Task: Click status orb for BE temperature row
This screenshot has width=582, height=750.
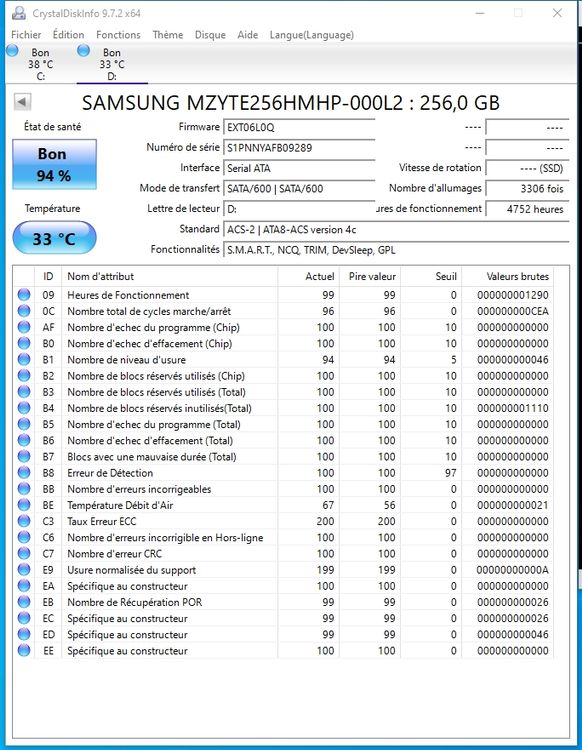Action: click(24, 505)
